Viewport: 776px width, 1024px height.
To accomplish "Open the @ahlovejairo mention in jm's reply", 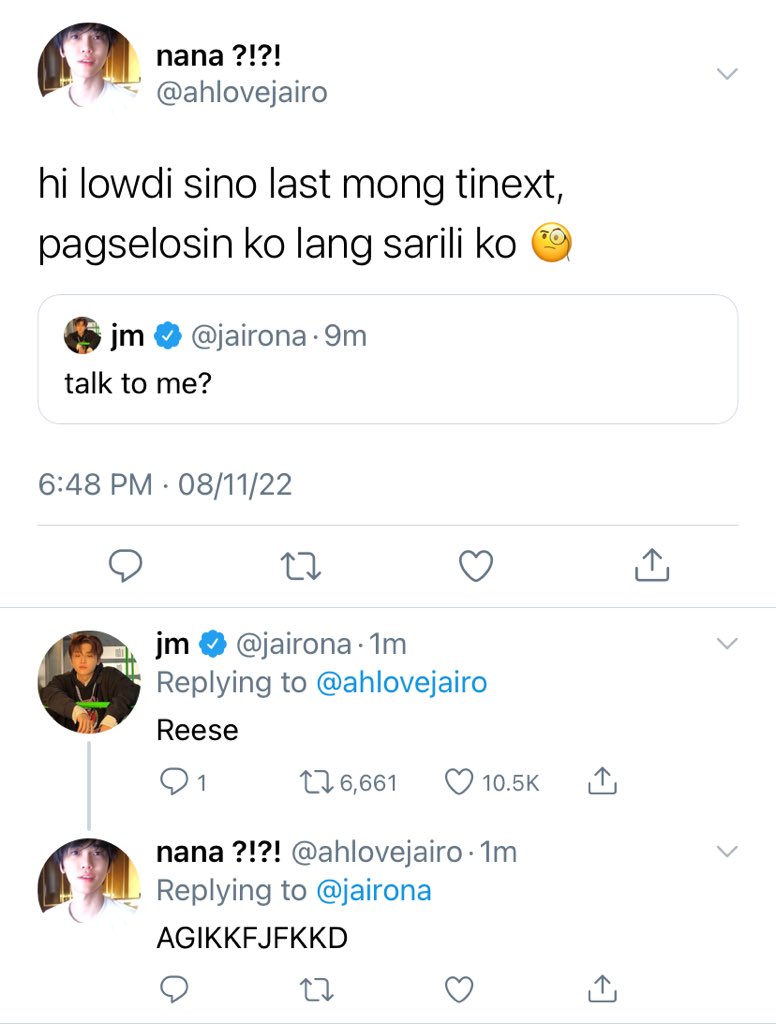I will point(402,682).
